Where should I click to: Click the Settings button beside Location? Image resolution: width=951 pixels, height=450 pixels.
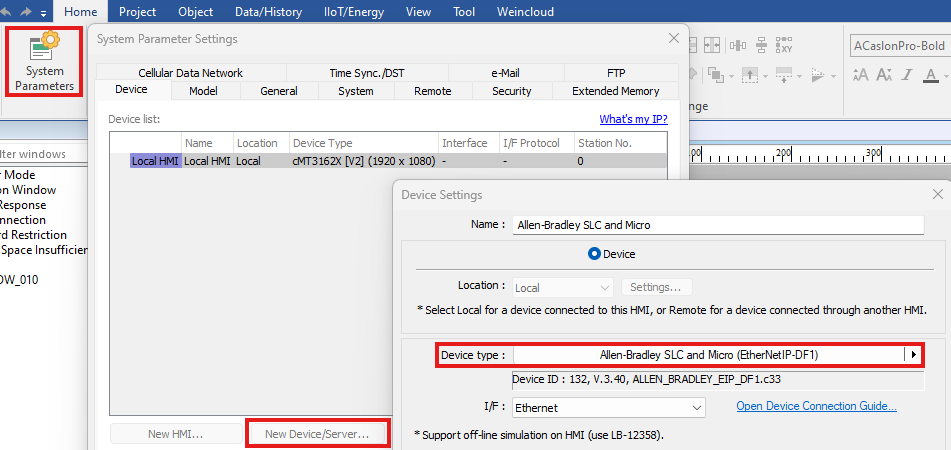tap(656, 287)
